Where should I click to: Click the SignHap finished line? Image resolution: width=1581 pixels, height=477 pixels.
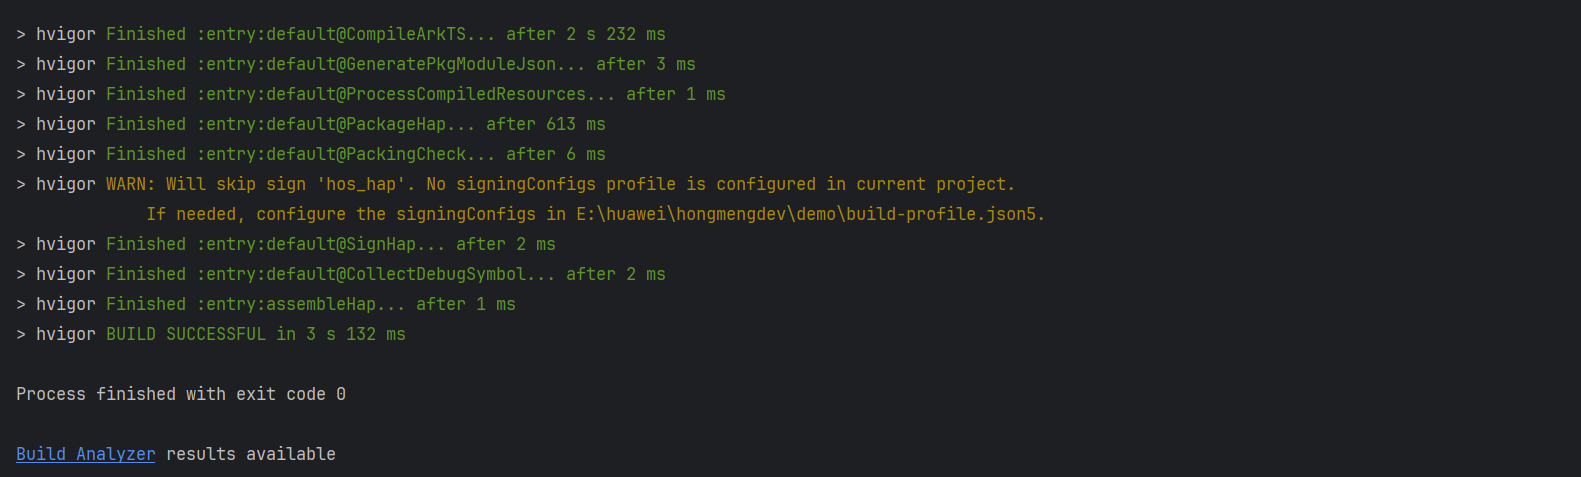286,244
